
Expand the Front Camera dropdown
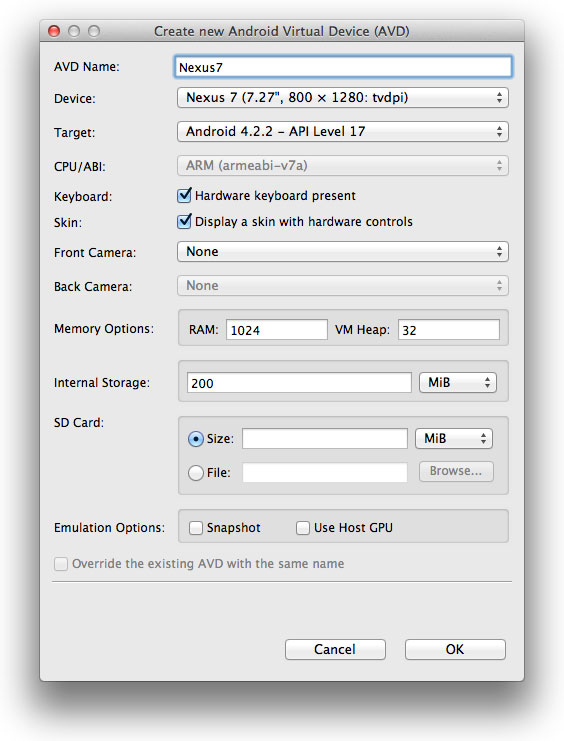coord(343,251)
